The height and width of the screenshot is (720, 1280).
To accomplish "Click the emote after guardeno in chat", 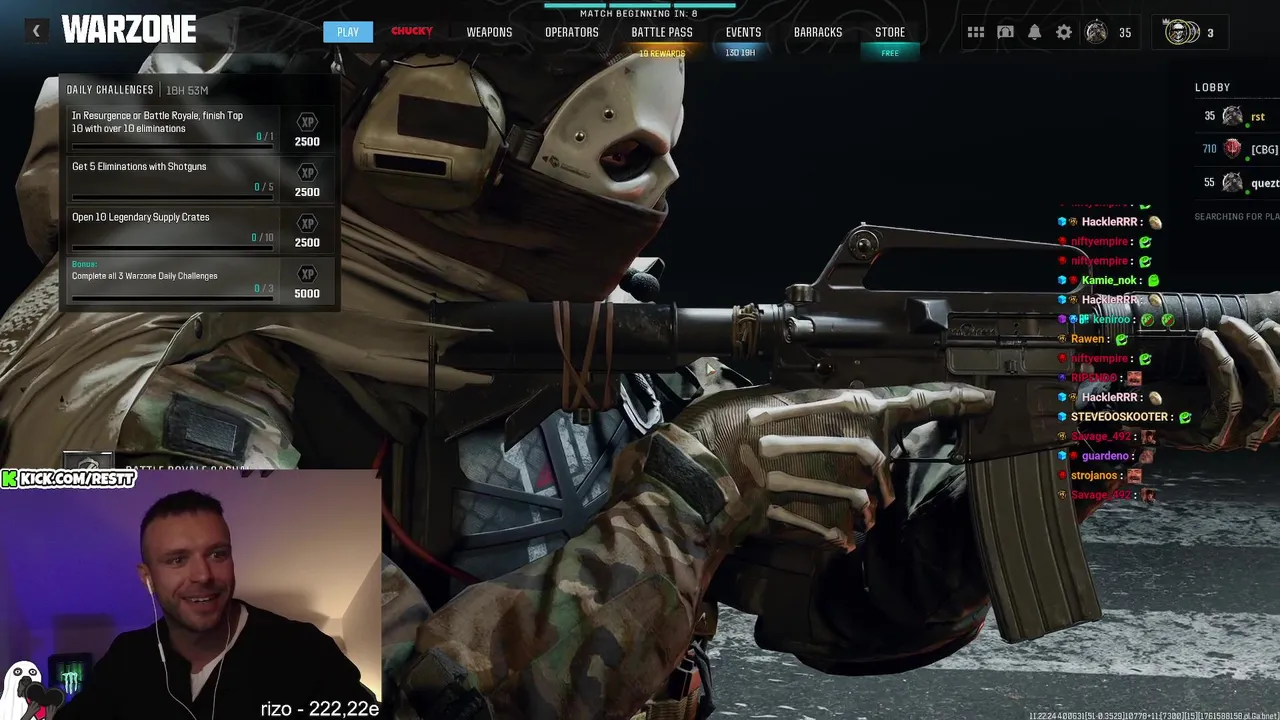I will [1146, 456].
